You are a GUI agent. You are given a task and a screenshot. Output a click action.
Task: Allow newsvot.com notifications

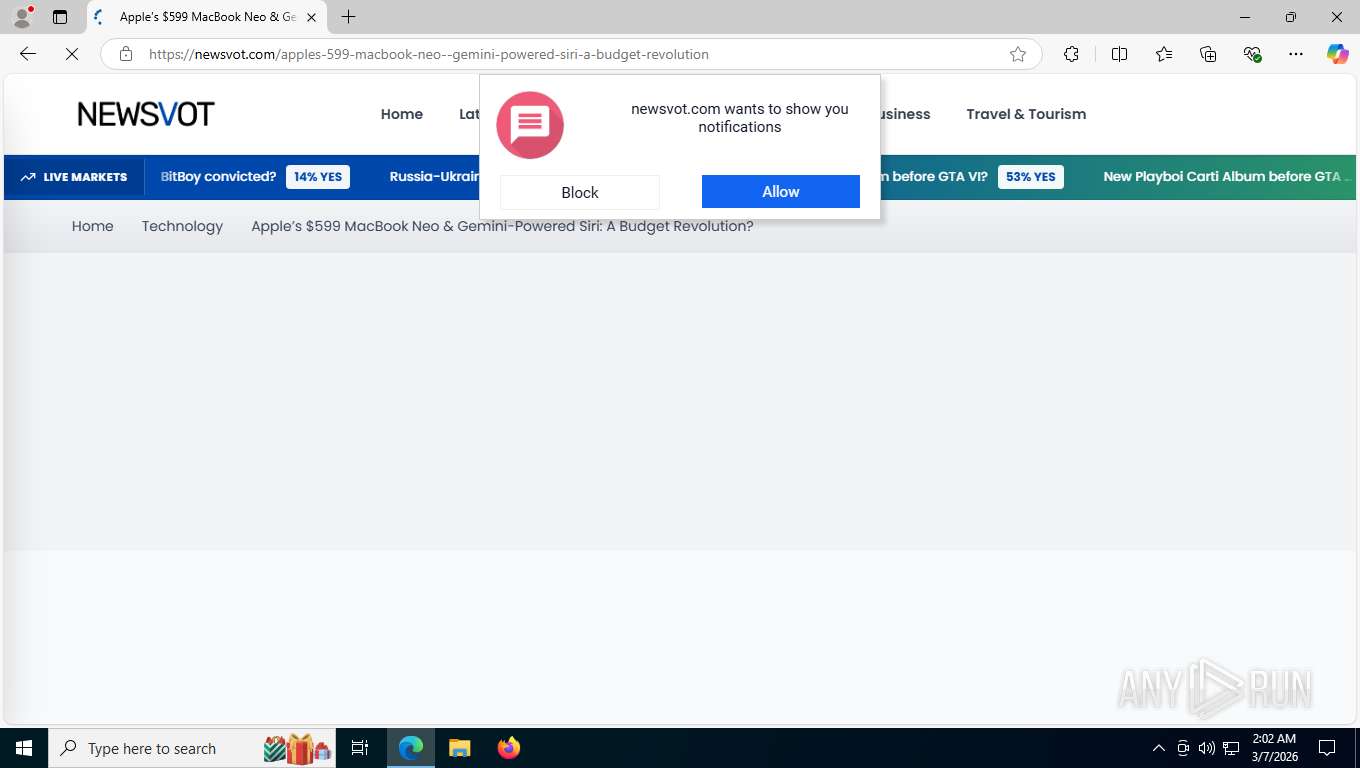coord(781,192)
